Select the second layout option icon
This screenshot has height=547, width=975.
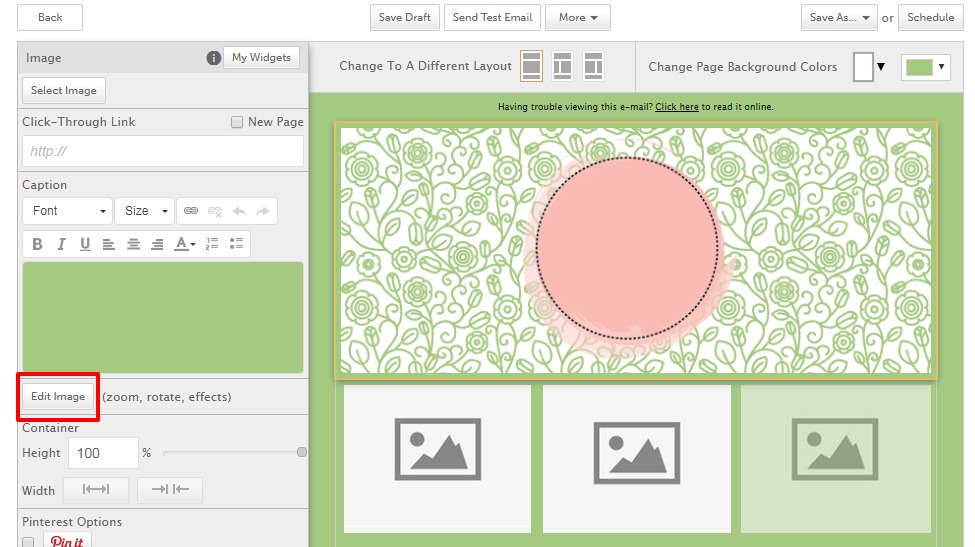point(562,67)
